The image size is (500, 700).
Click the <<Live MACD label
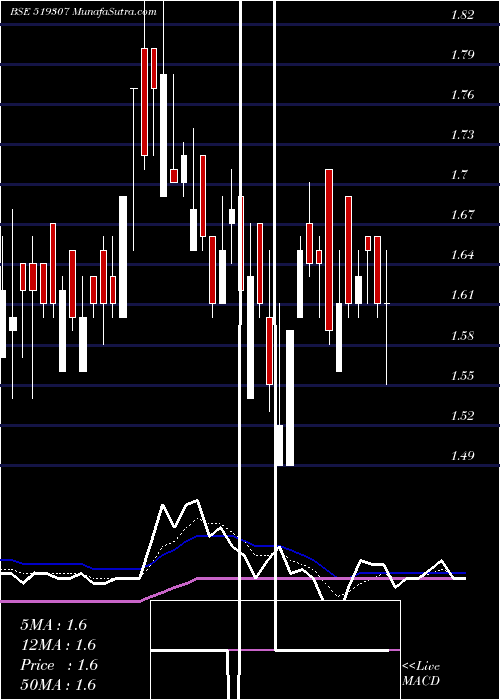(421, 674)
